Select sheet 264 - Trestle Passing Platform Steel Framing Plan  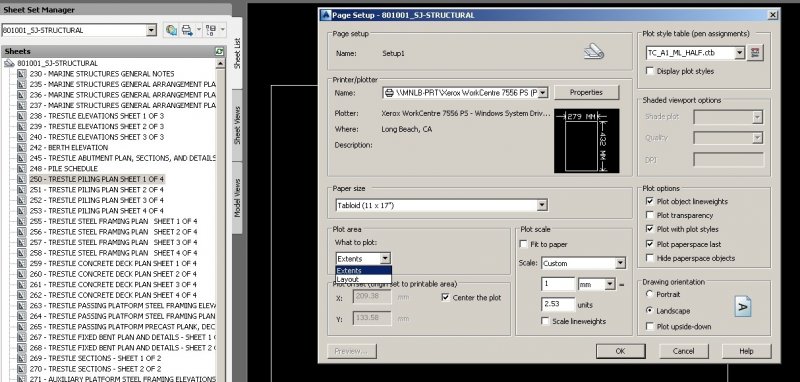click(122, 316)
